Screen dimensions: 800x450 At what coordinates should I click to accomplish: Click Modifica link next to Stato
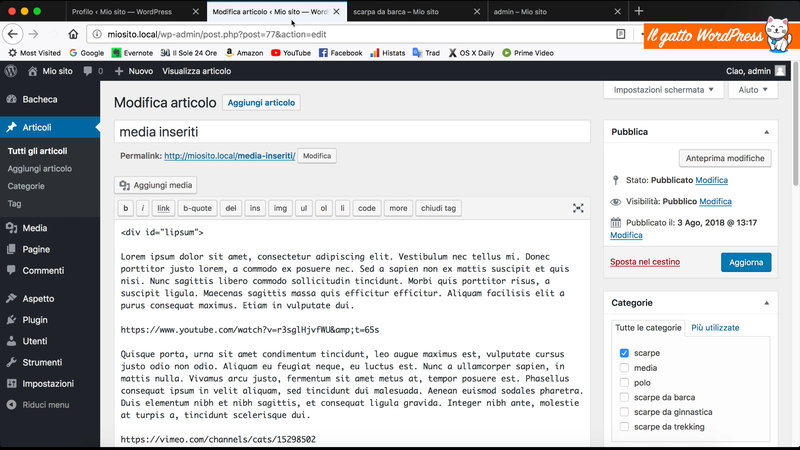click(711, 180)
